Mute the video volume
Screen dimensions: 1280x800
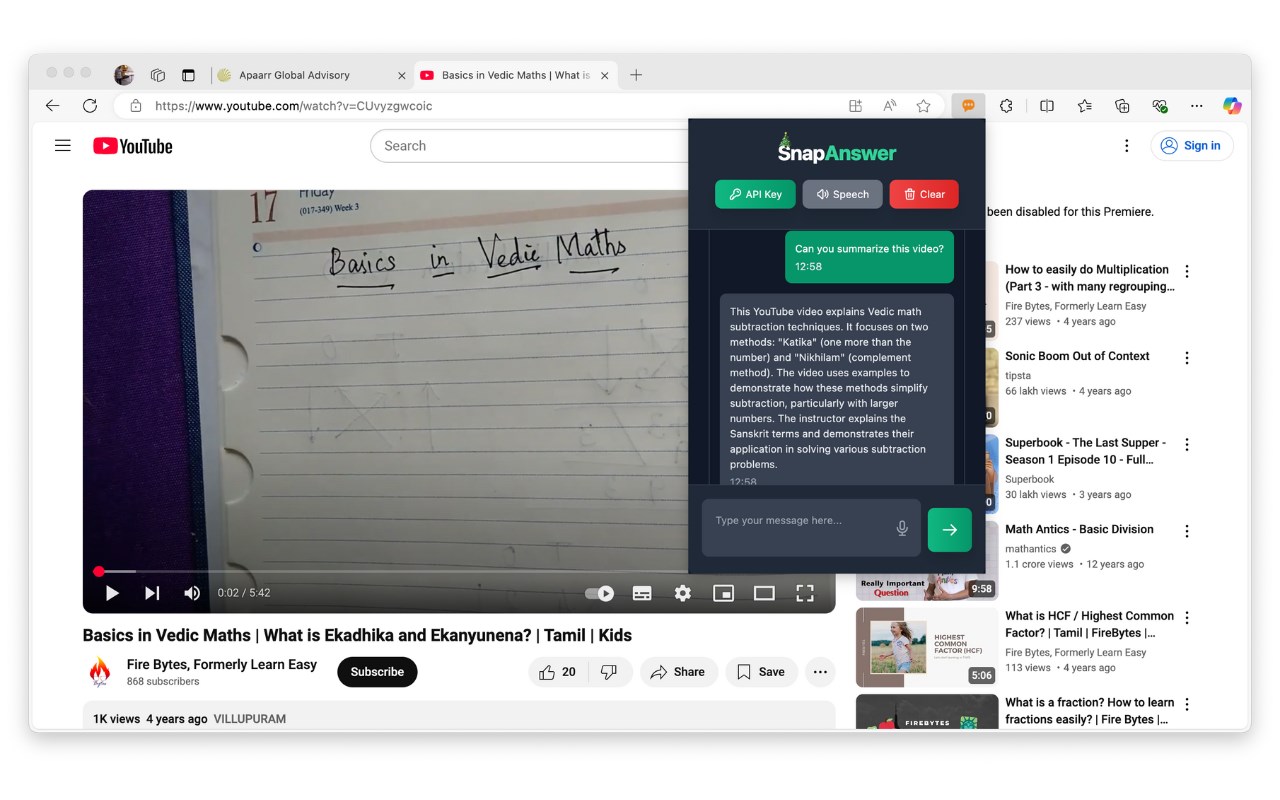(192, 593)
